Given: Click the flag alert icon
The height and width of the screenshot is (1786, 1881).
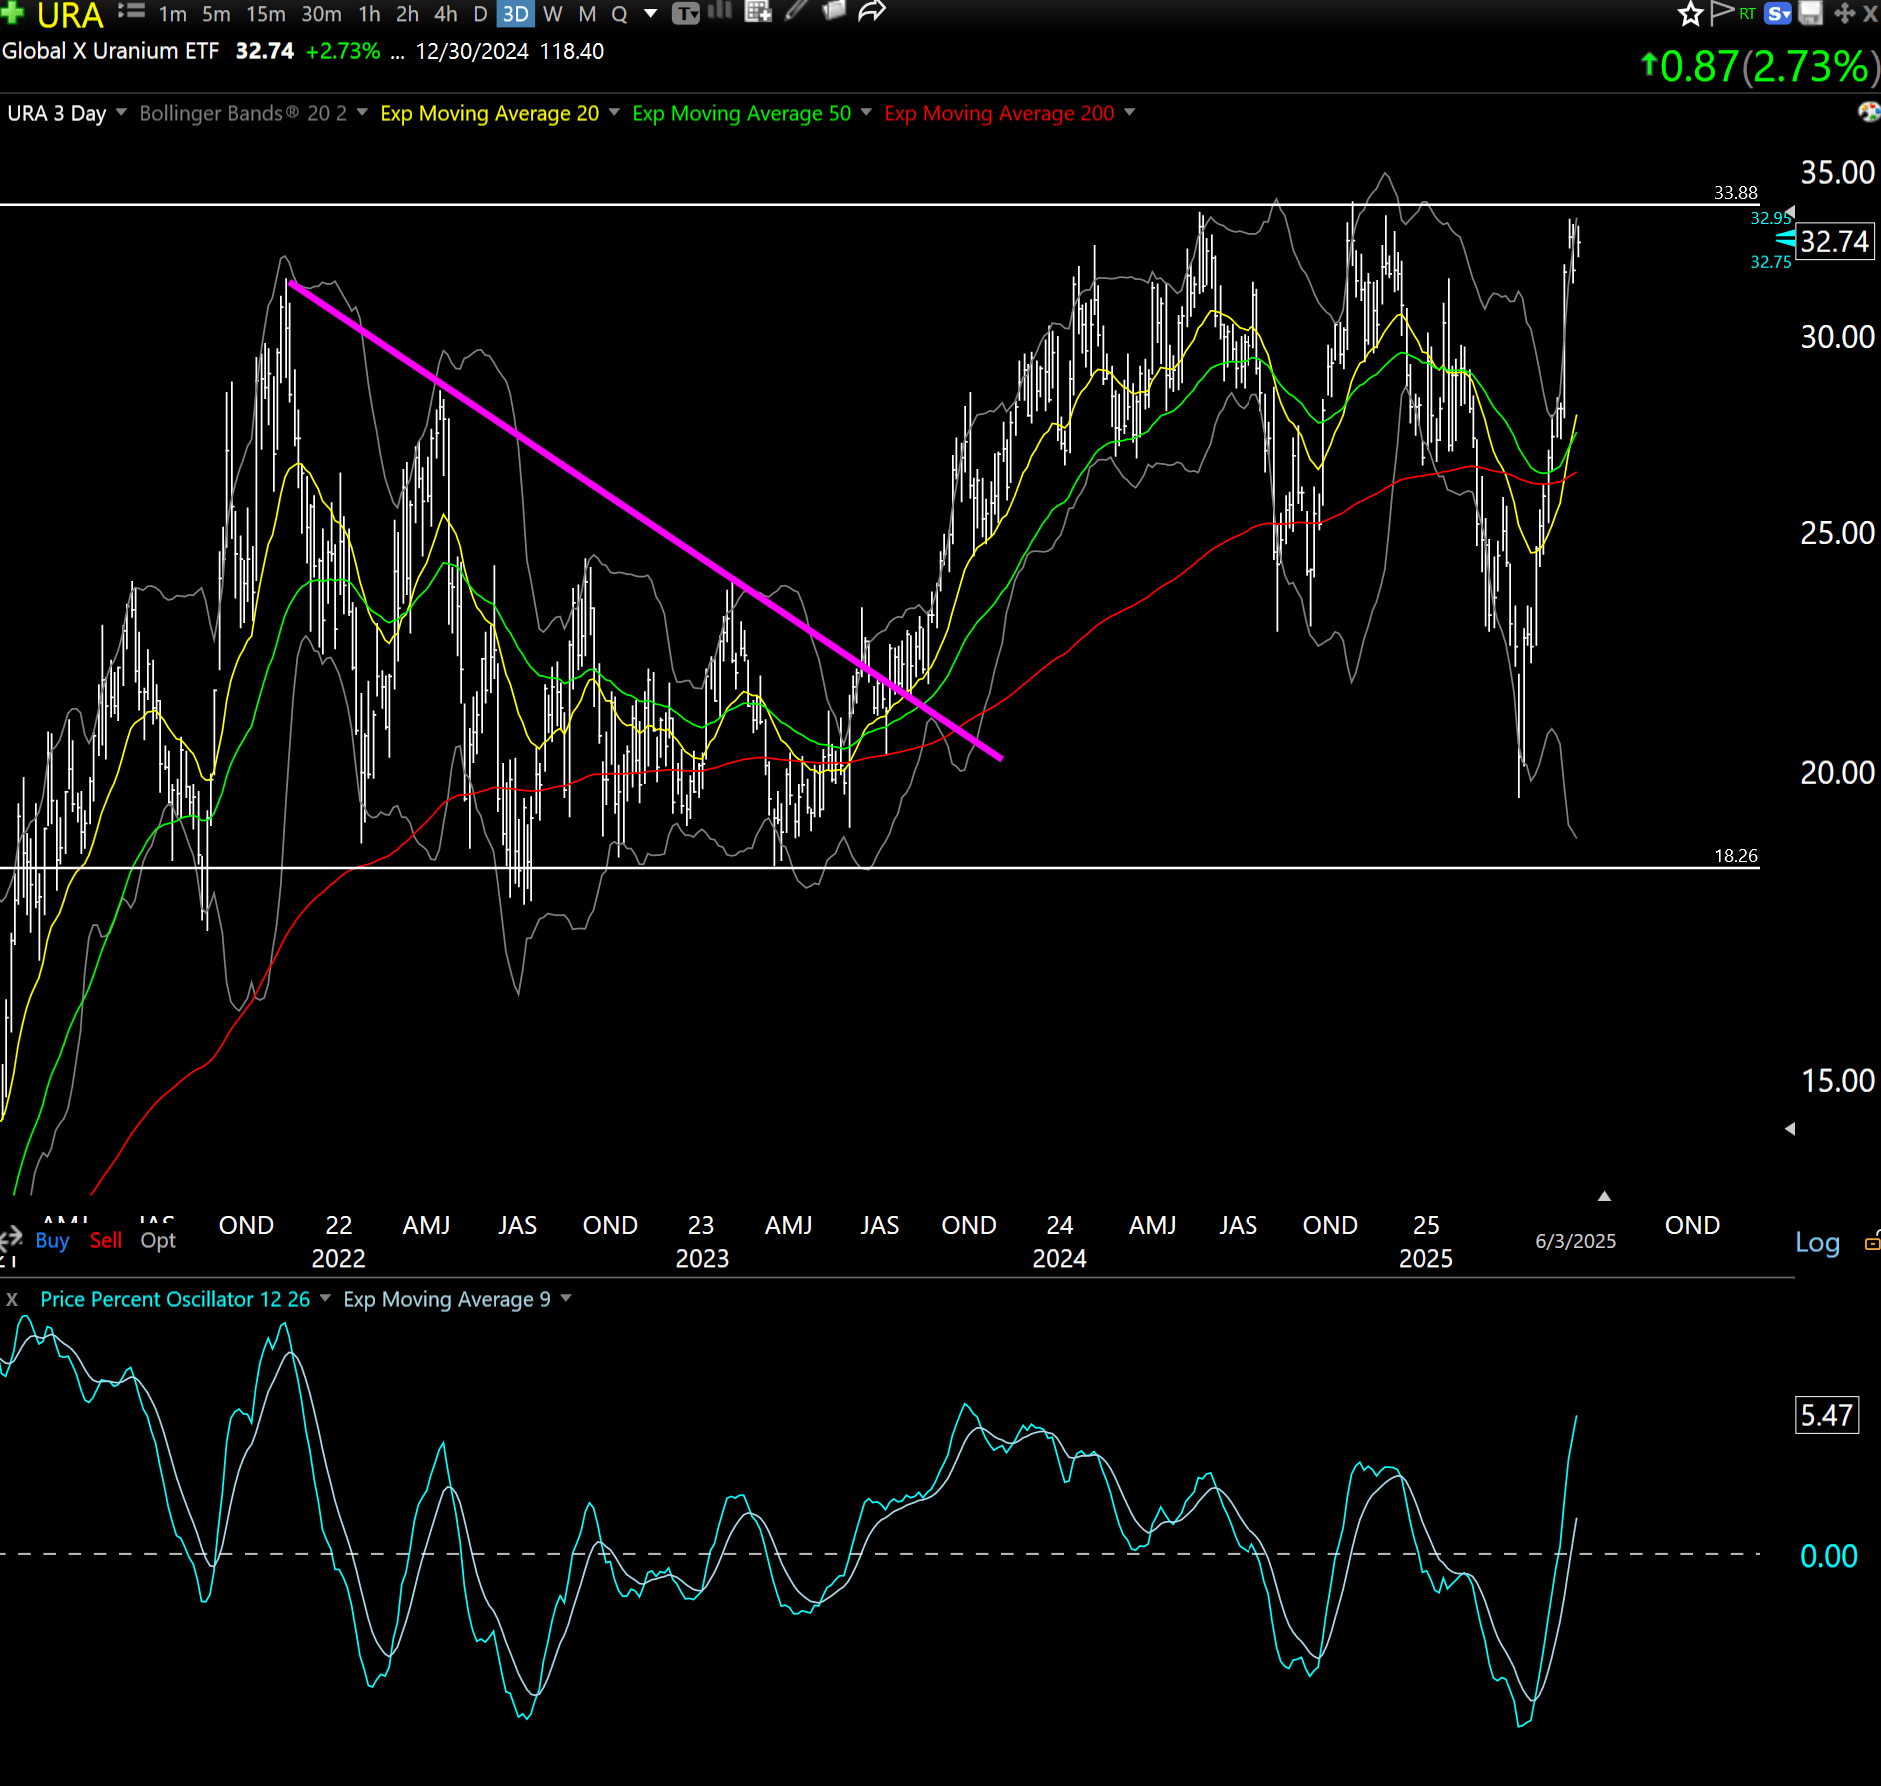Looking at the screenshot, I should click(x=1721, y=13).
